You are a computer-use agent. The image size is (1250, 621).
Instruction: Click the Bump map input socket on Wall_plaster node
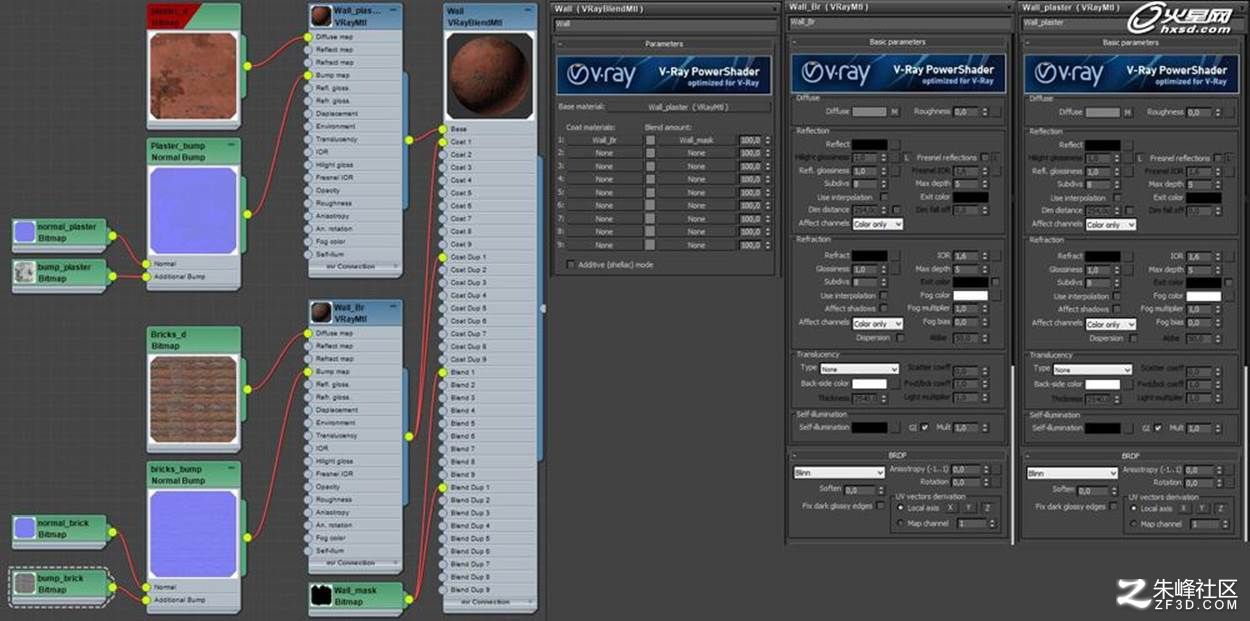coord(308,75)
